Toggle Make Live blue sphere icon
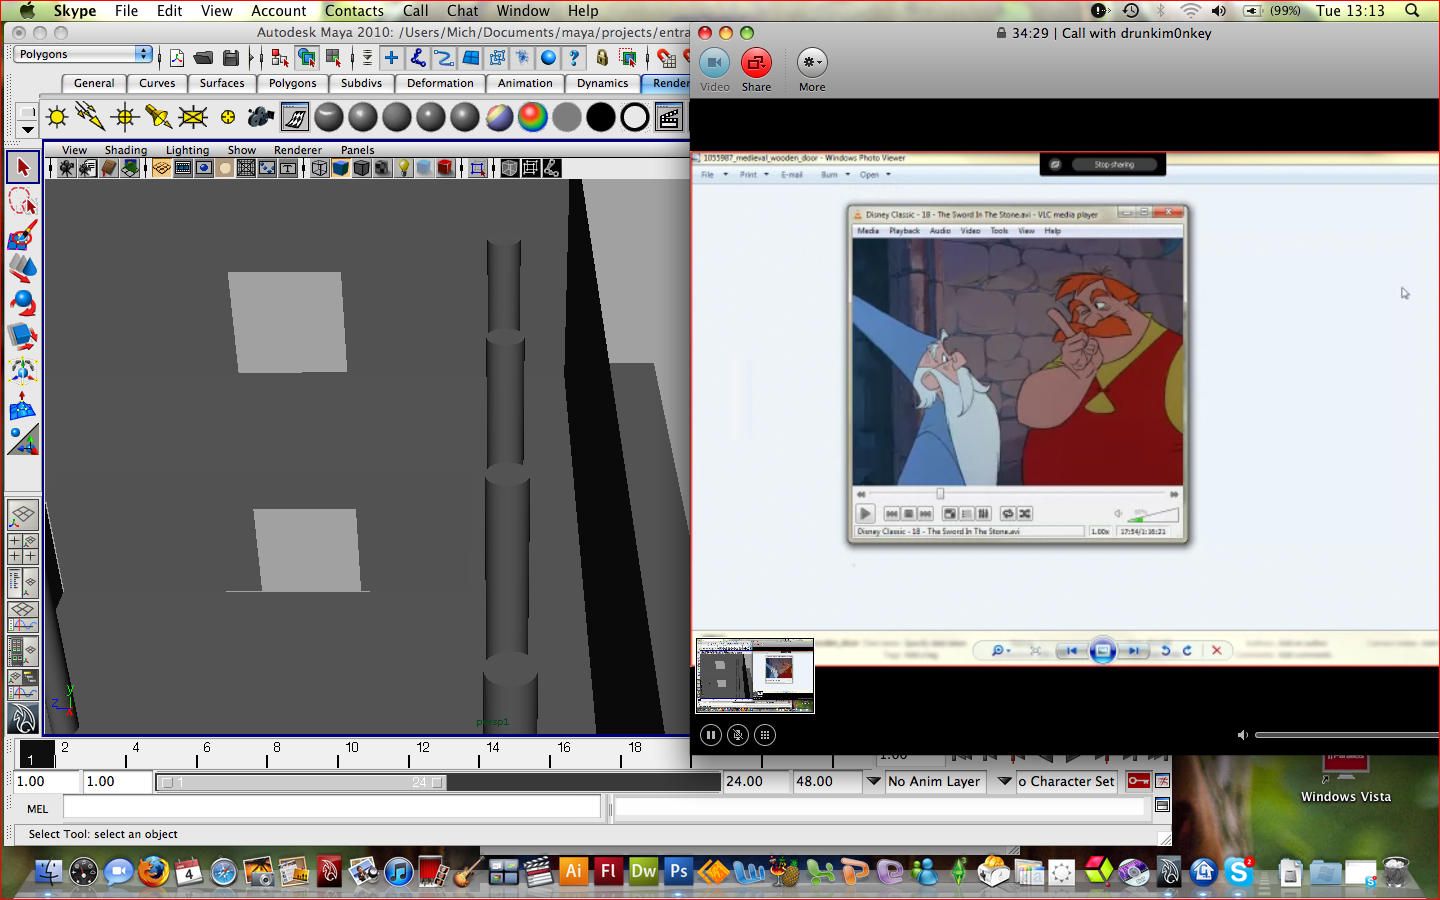Screen dimensions: 1440x900 [x=548, y=58]
